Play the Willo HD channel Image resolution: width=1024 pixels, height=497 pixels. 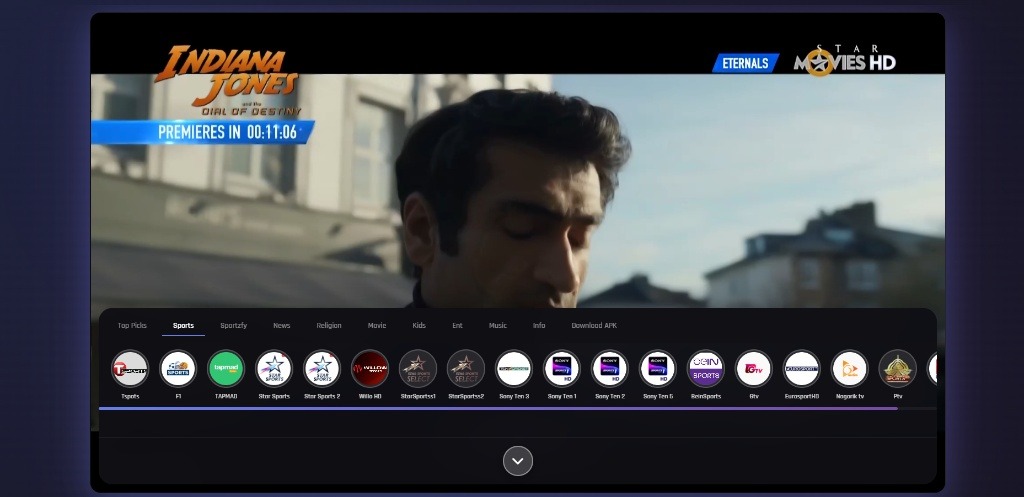tap(370, 368)
